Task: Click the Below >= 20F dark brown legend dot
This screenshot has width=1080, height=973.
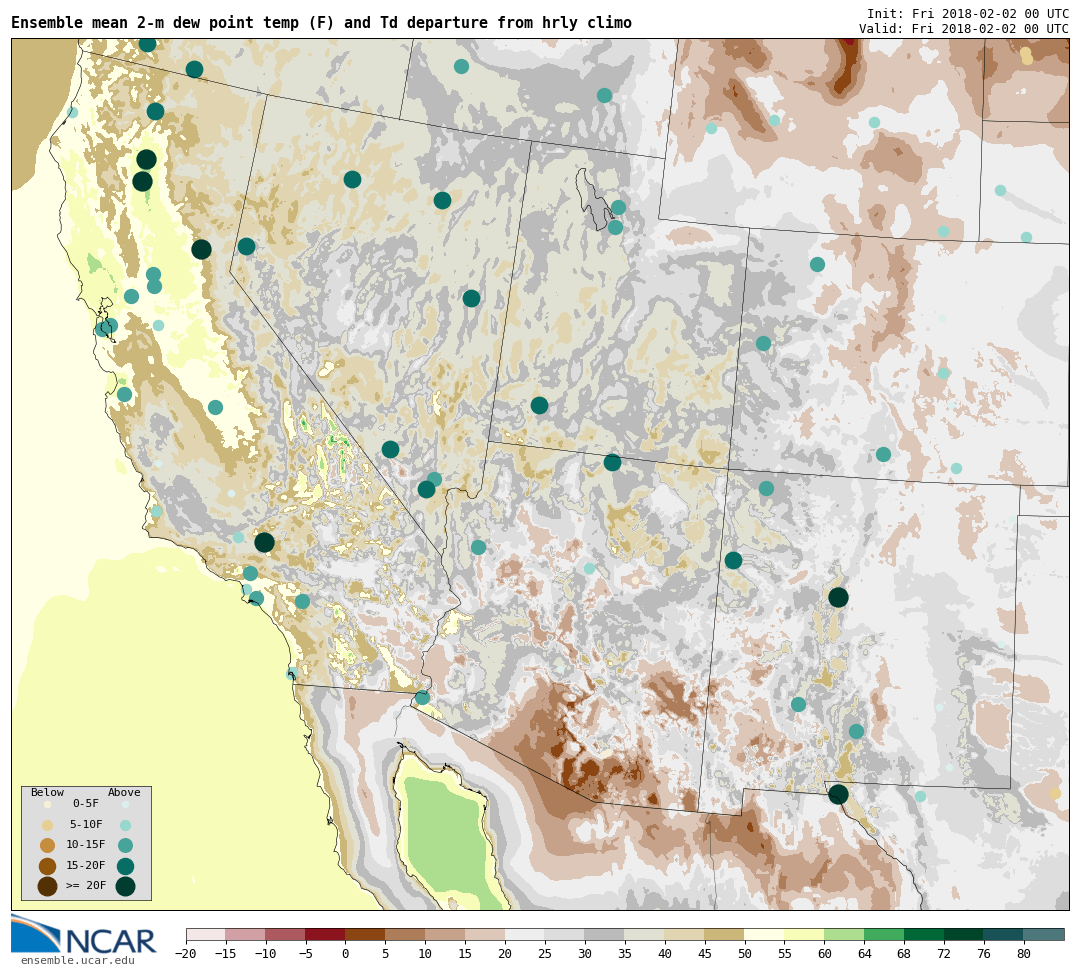Action: pyautogui.click(x=48, y=887)
